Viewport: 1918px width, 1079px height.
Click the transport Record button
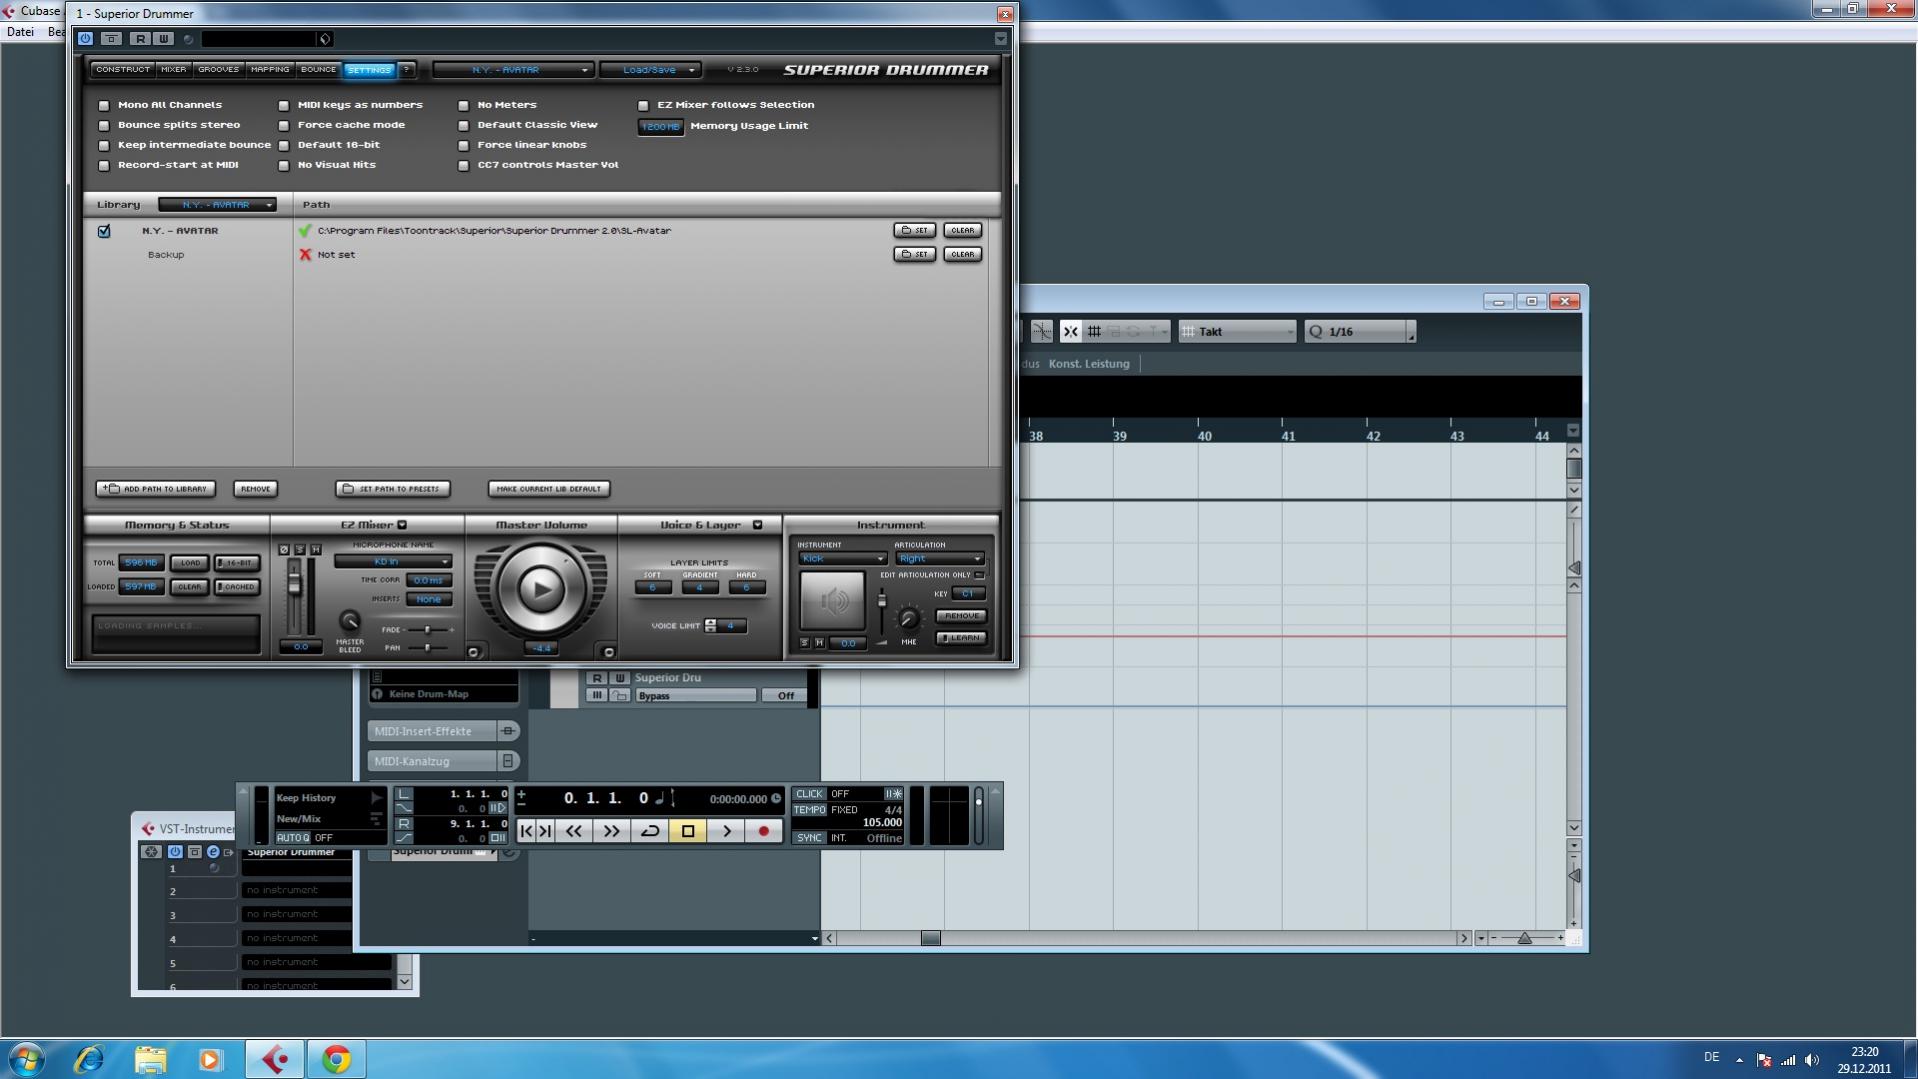[764, 831]
